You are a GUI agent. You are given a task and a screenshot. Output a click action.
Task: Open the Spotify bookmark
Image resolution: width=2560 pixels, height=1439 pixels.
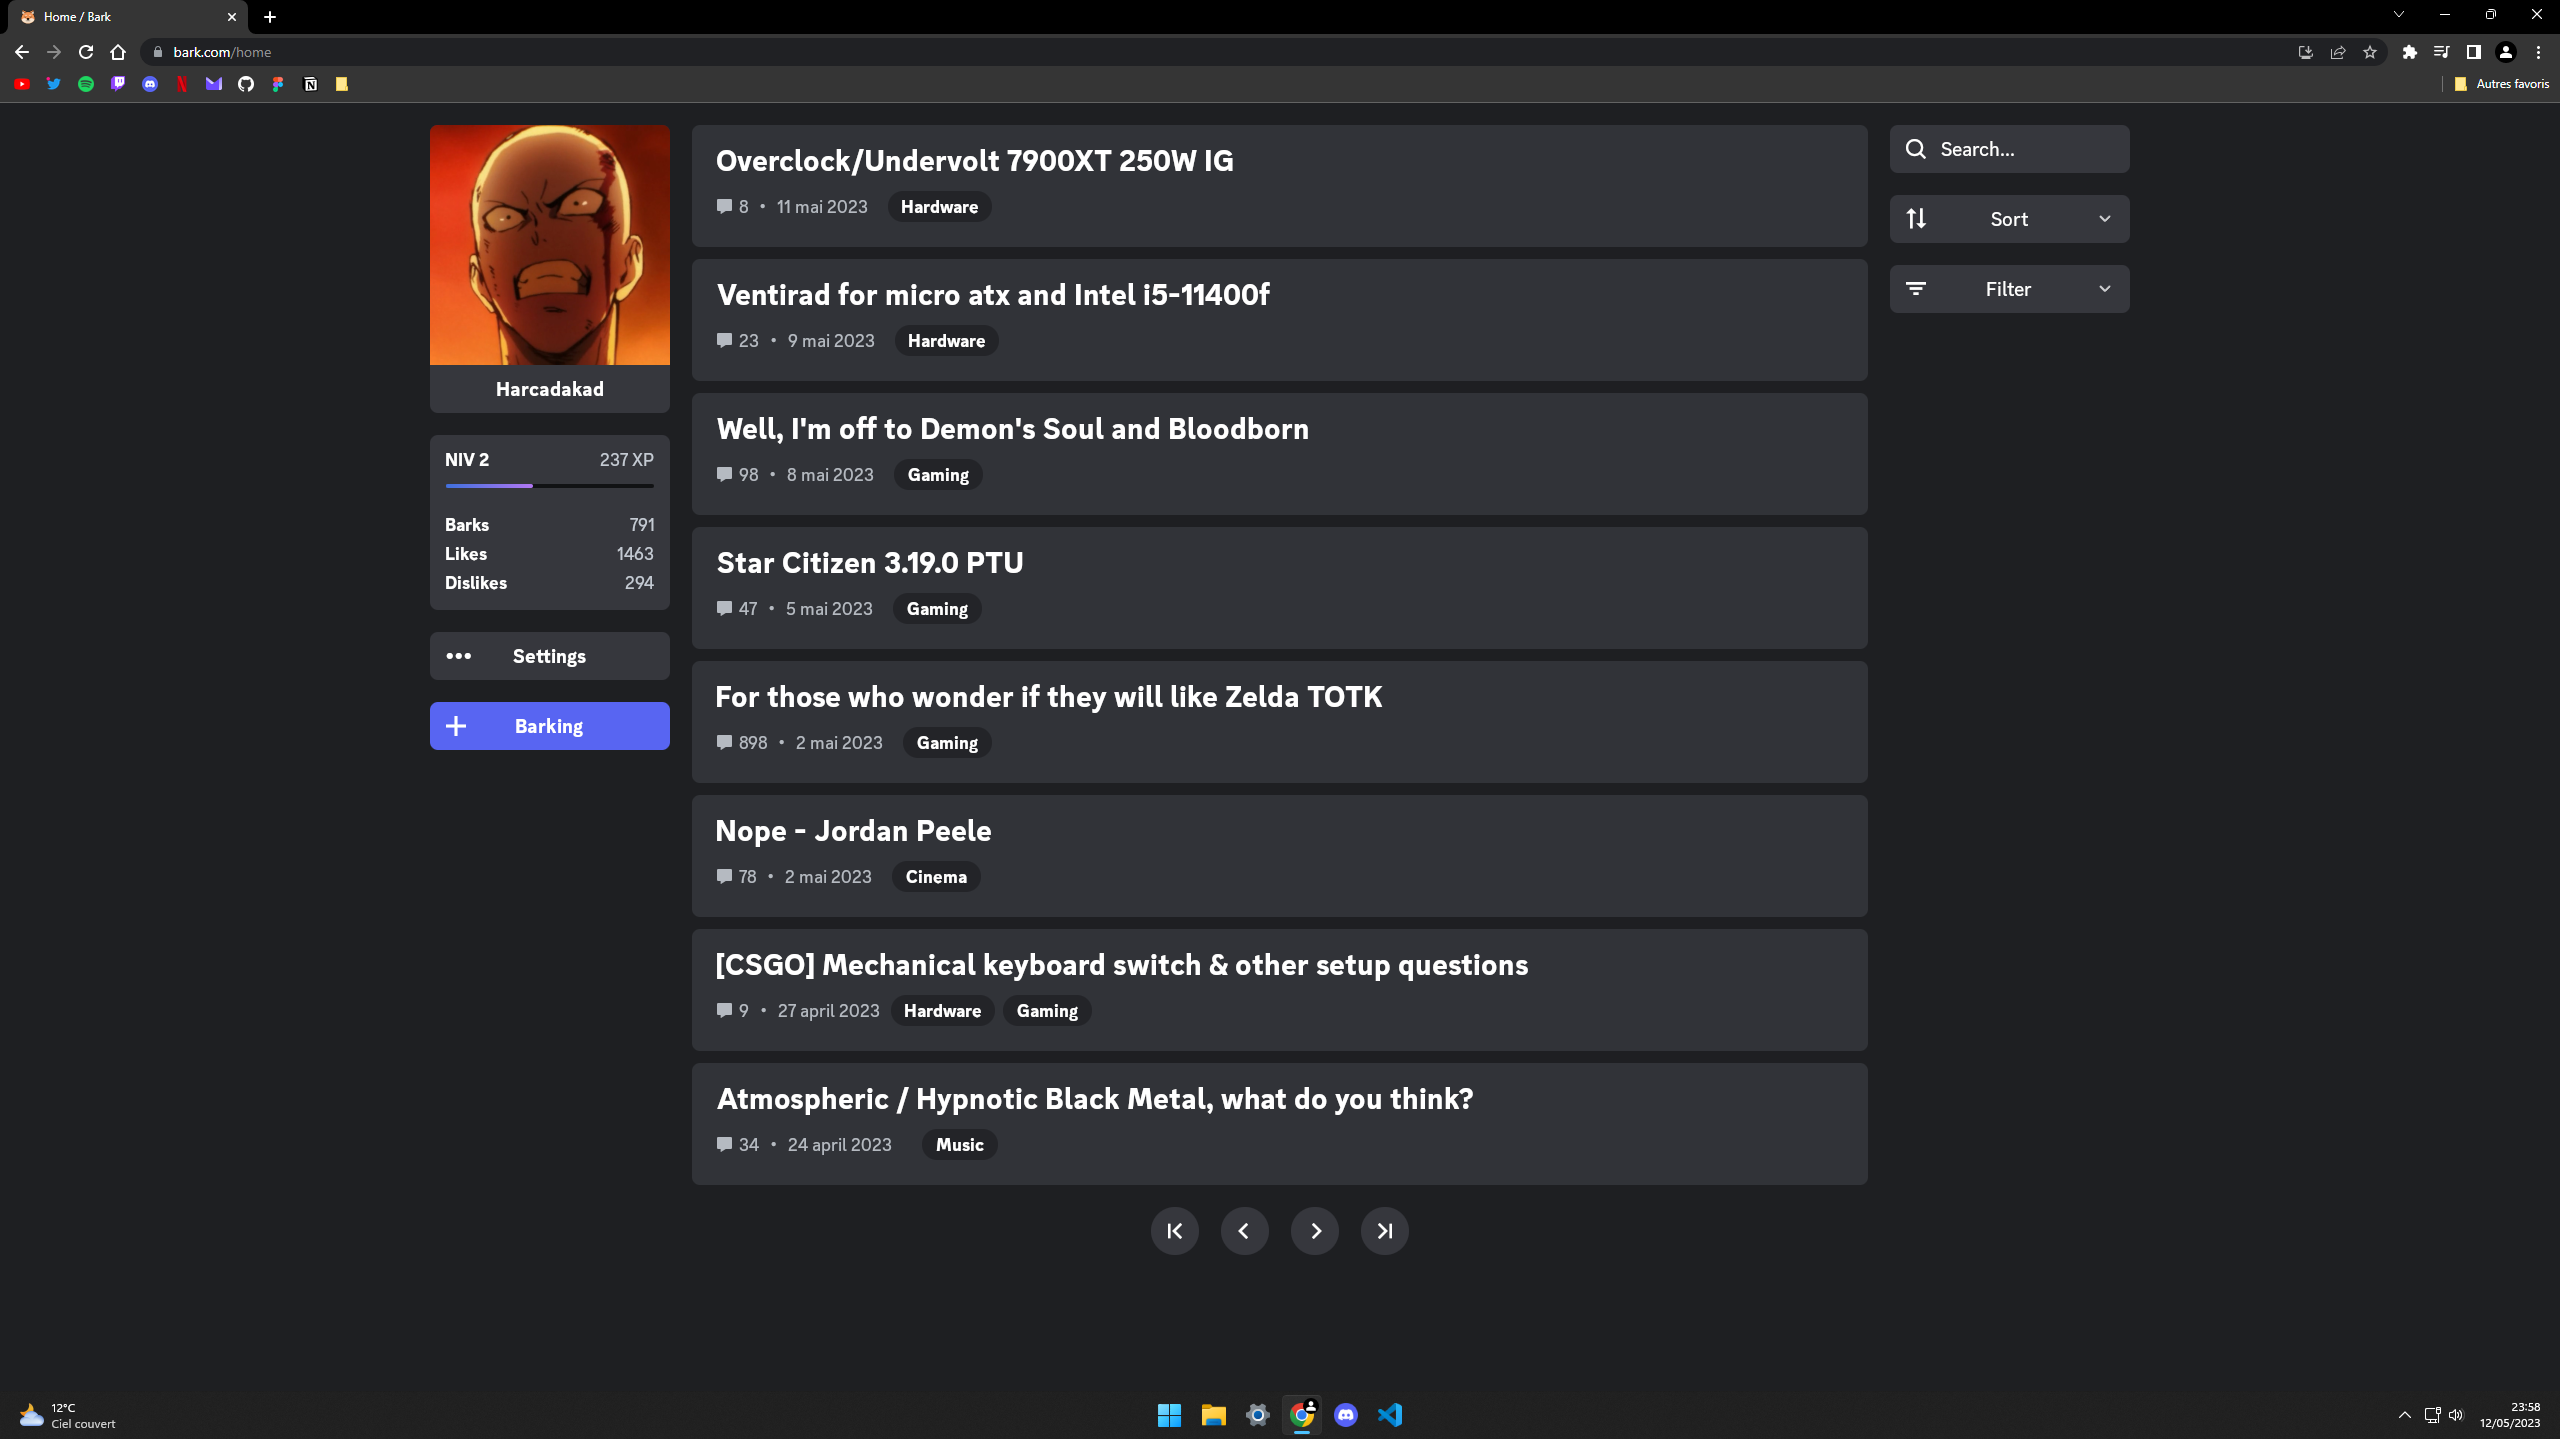click(86, 84)
